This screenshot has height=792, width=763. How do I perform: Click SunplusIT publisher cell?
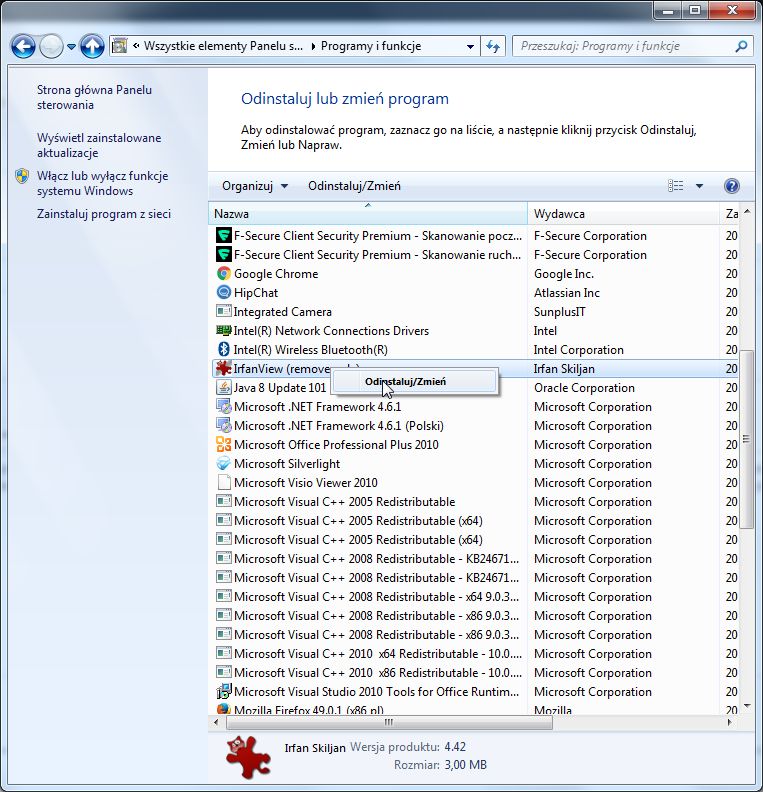point(559,312)
